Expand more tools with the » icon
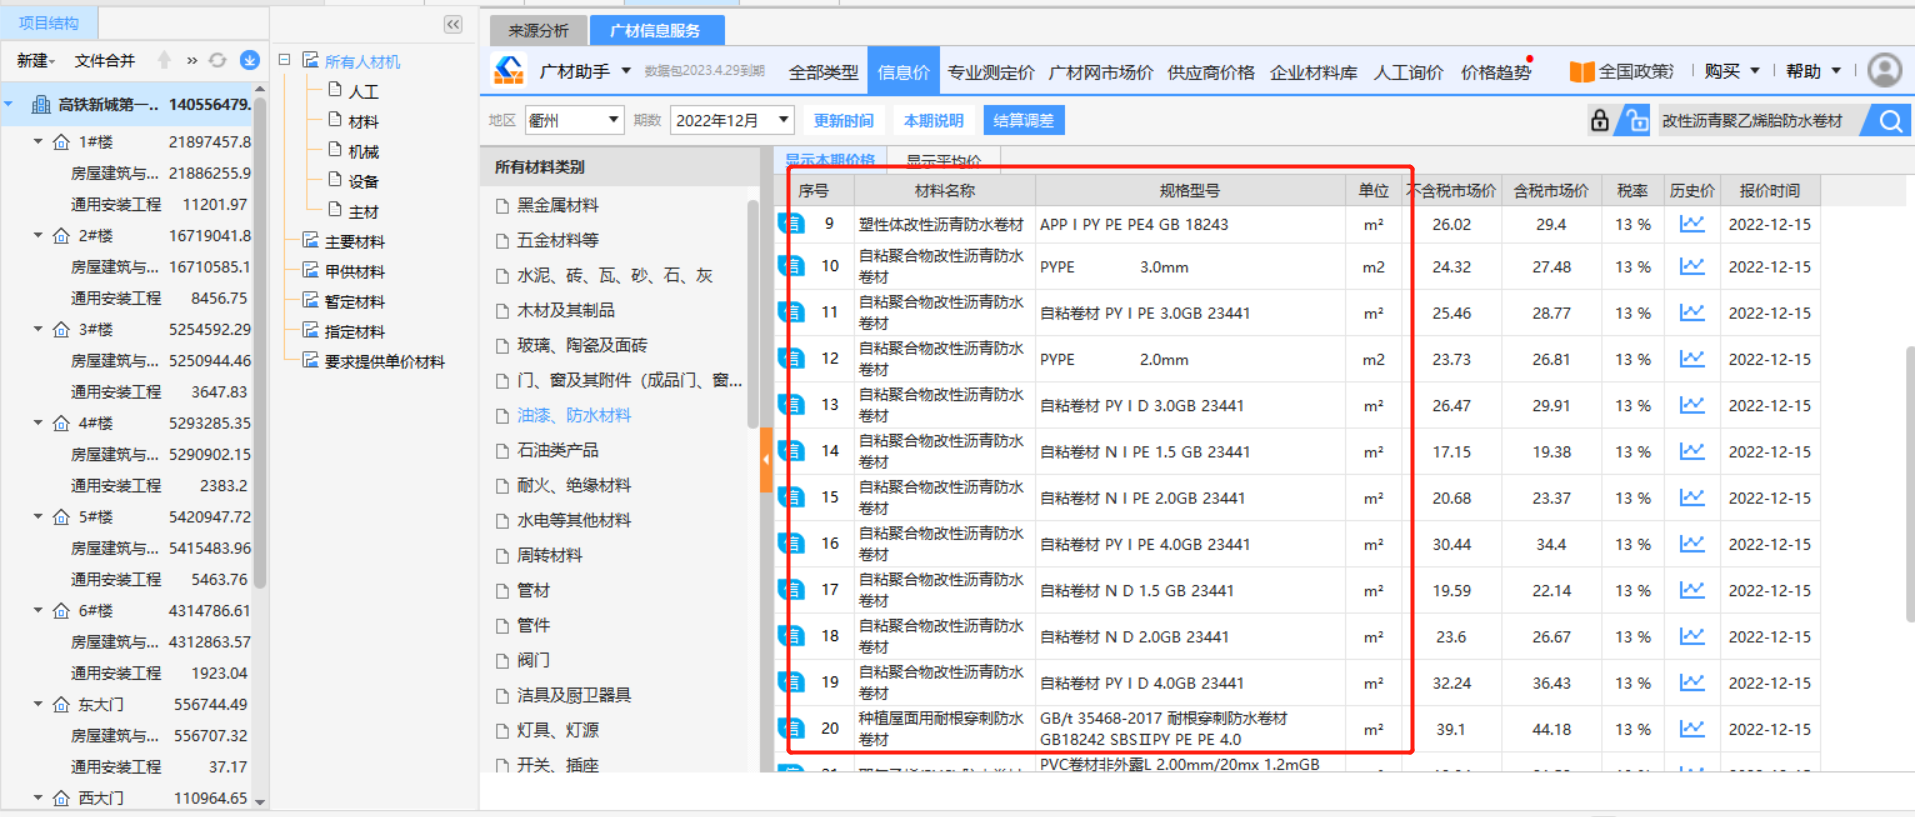Viewport: 1915px width, 817px height. tap(191, 60)
